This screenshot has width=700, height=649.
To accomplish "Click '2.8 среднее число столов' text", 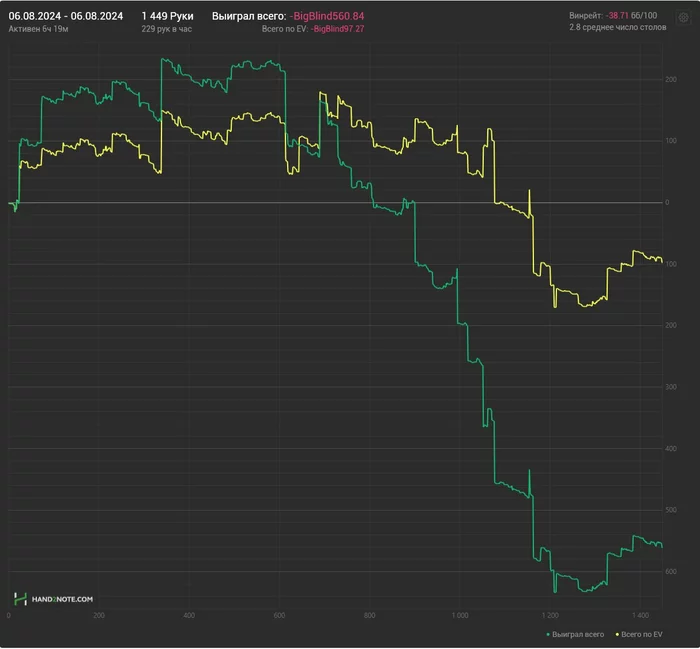I will 617,28.
